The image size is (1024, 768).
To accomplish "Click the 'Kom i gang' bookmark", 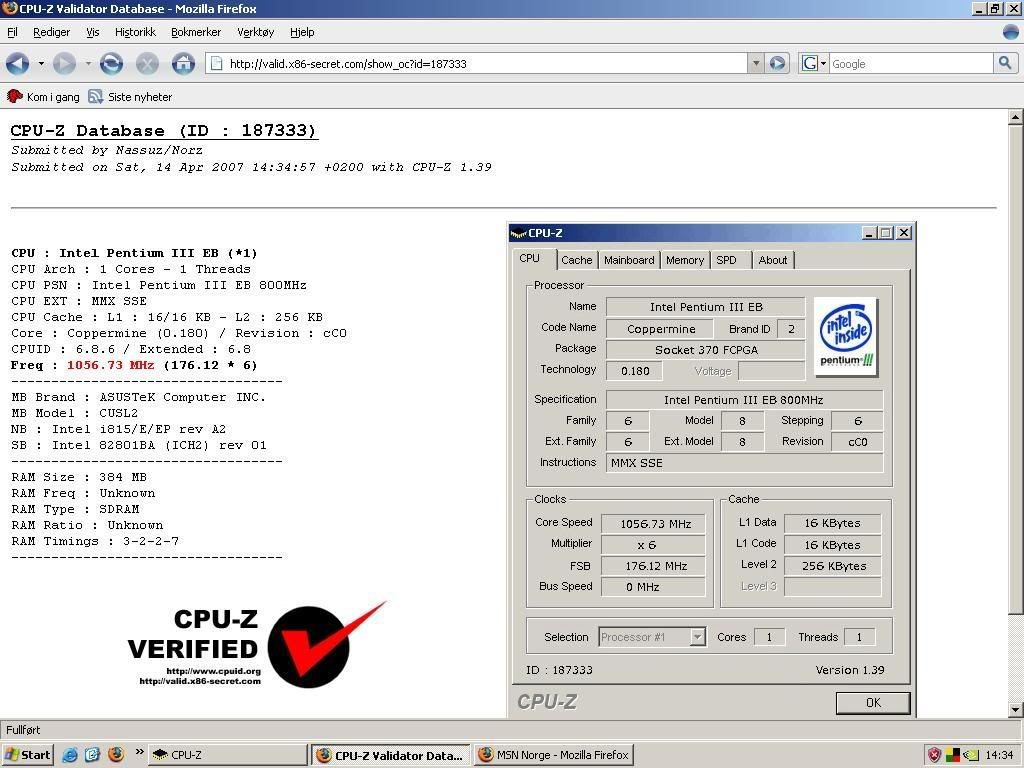I will (43, 97).
